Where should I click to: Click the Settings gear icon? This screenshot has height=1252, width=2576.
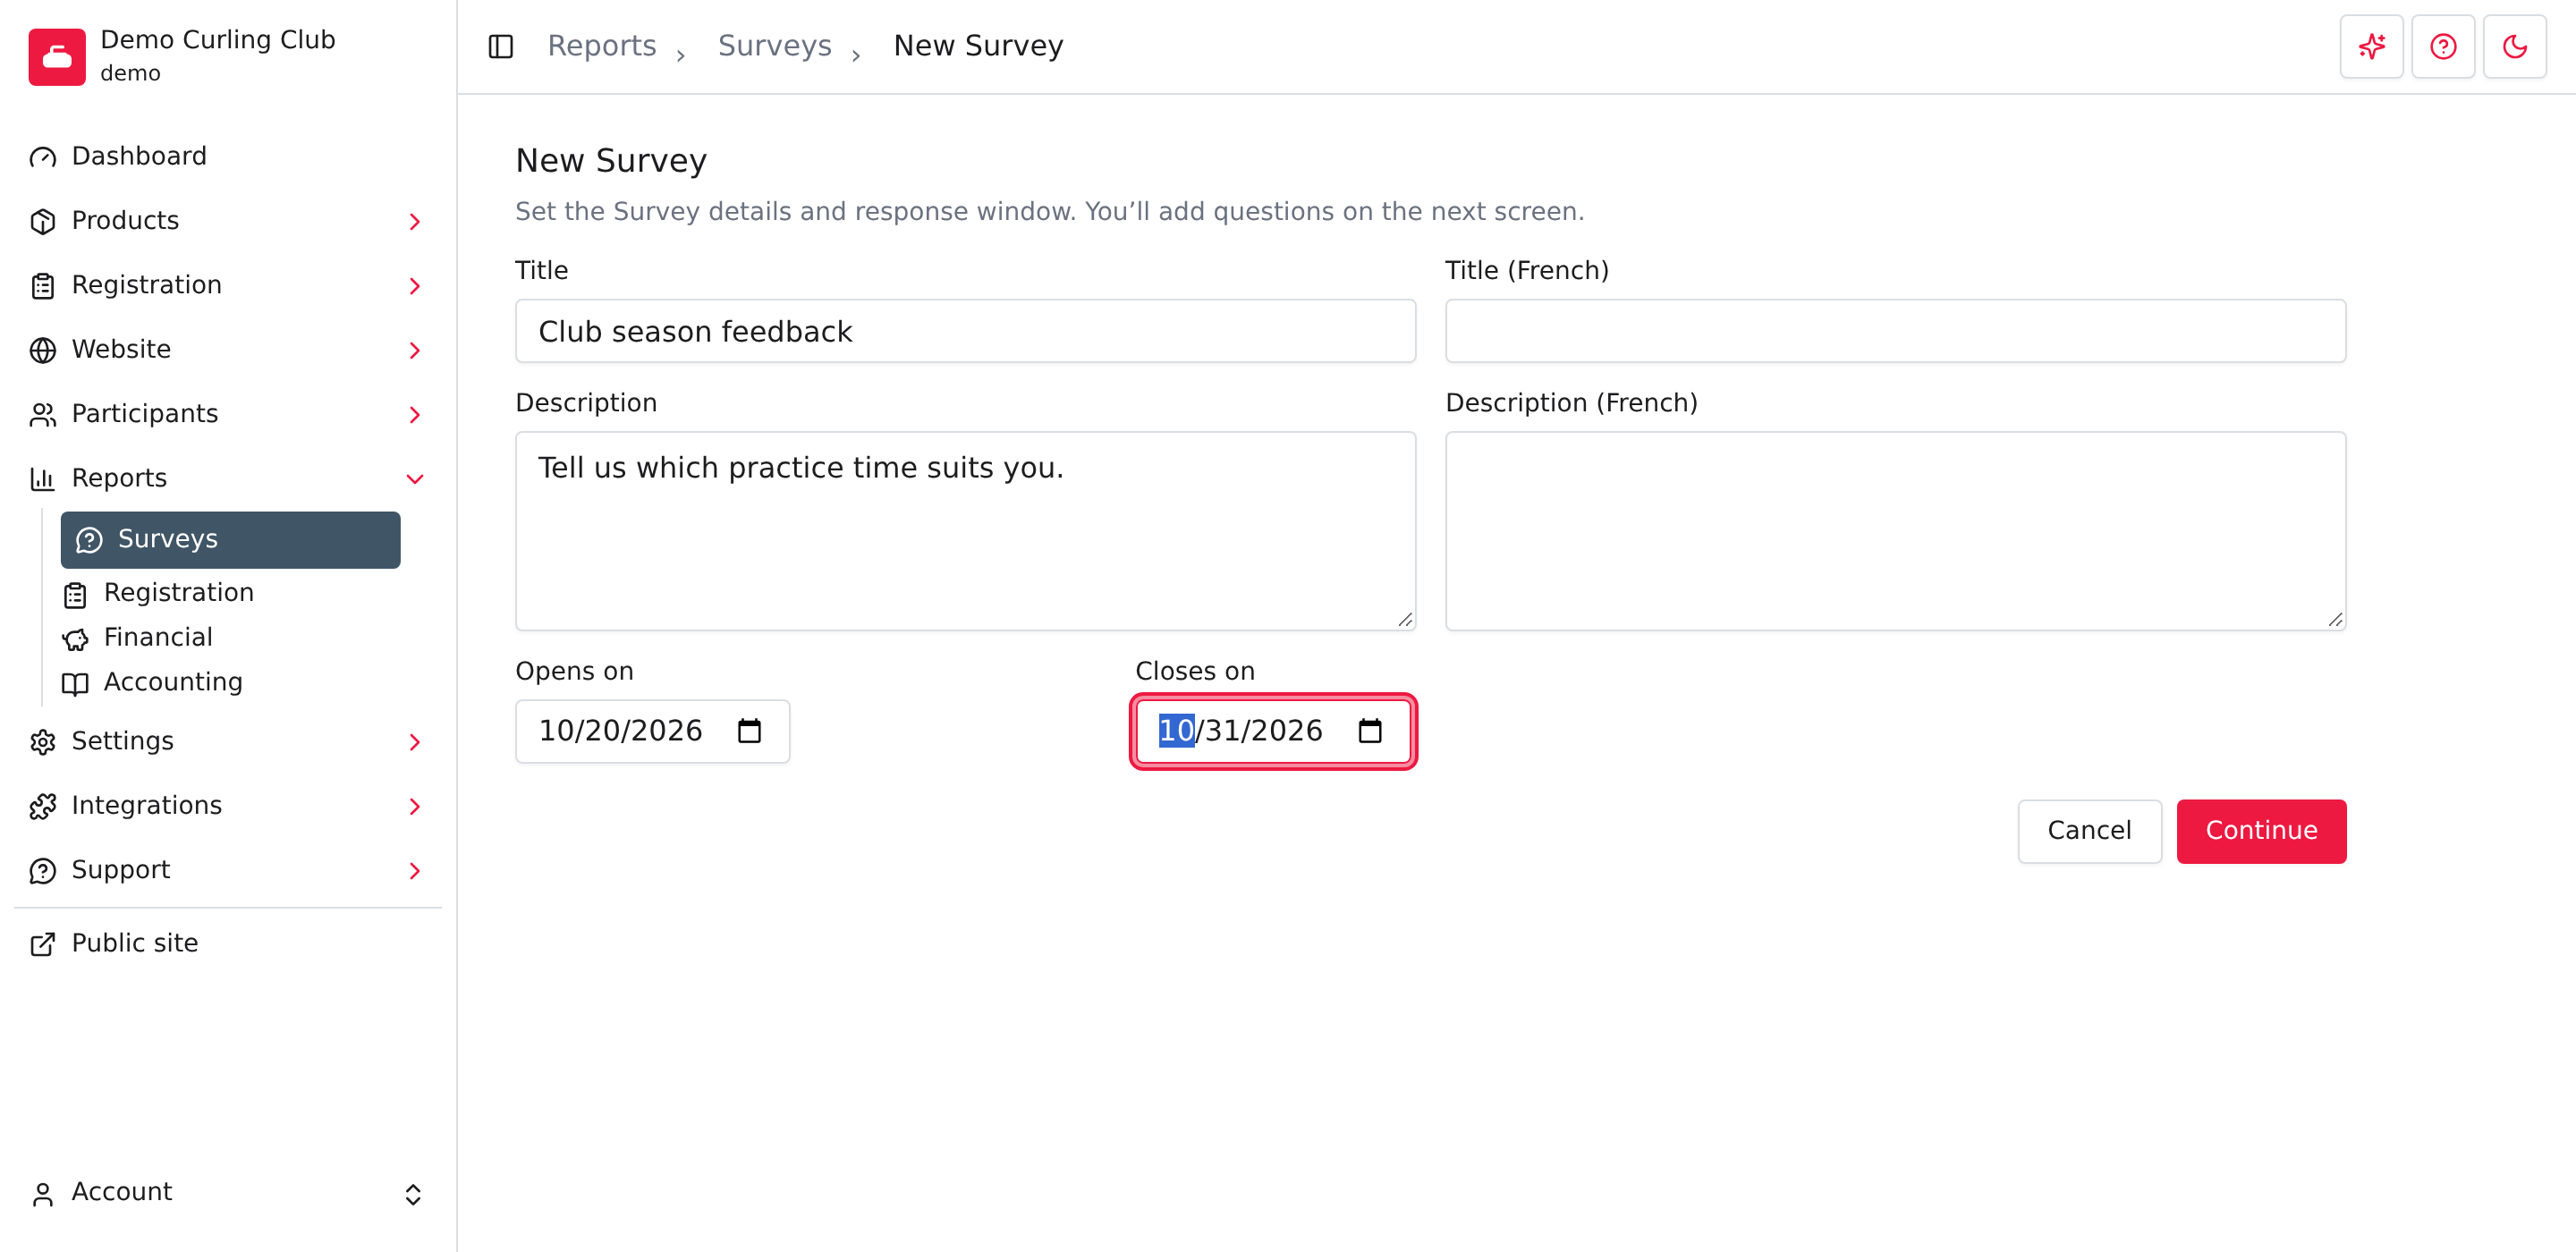point(42,742)
